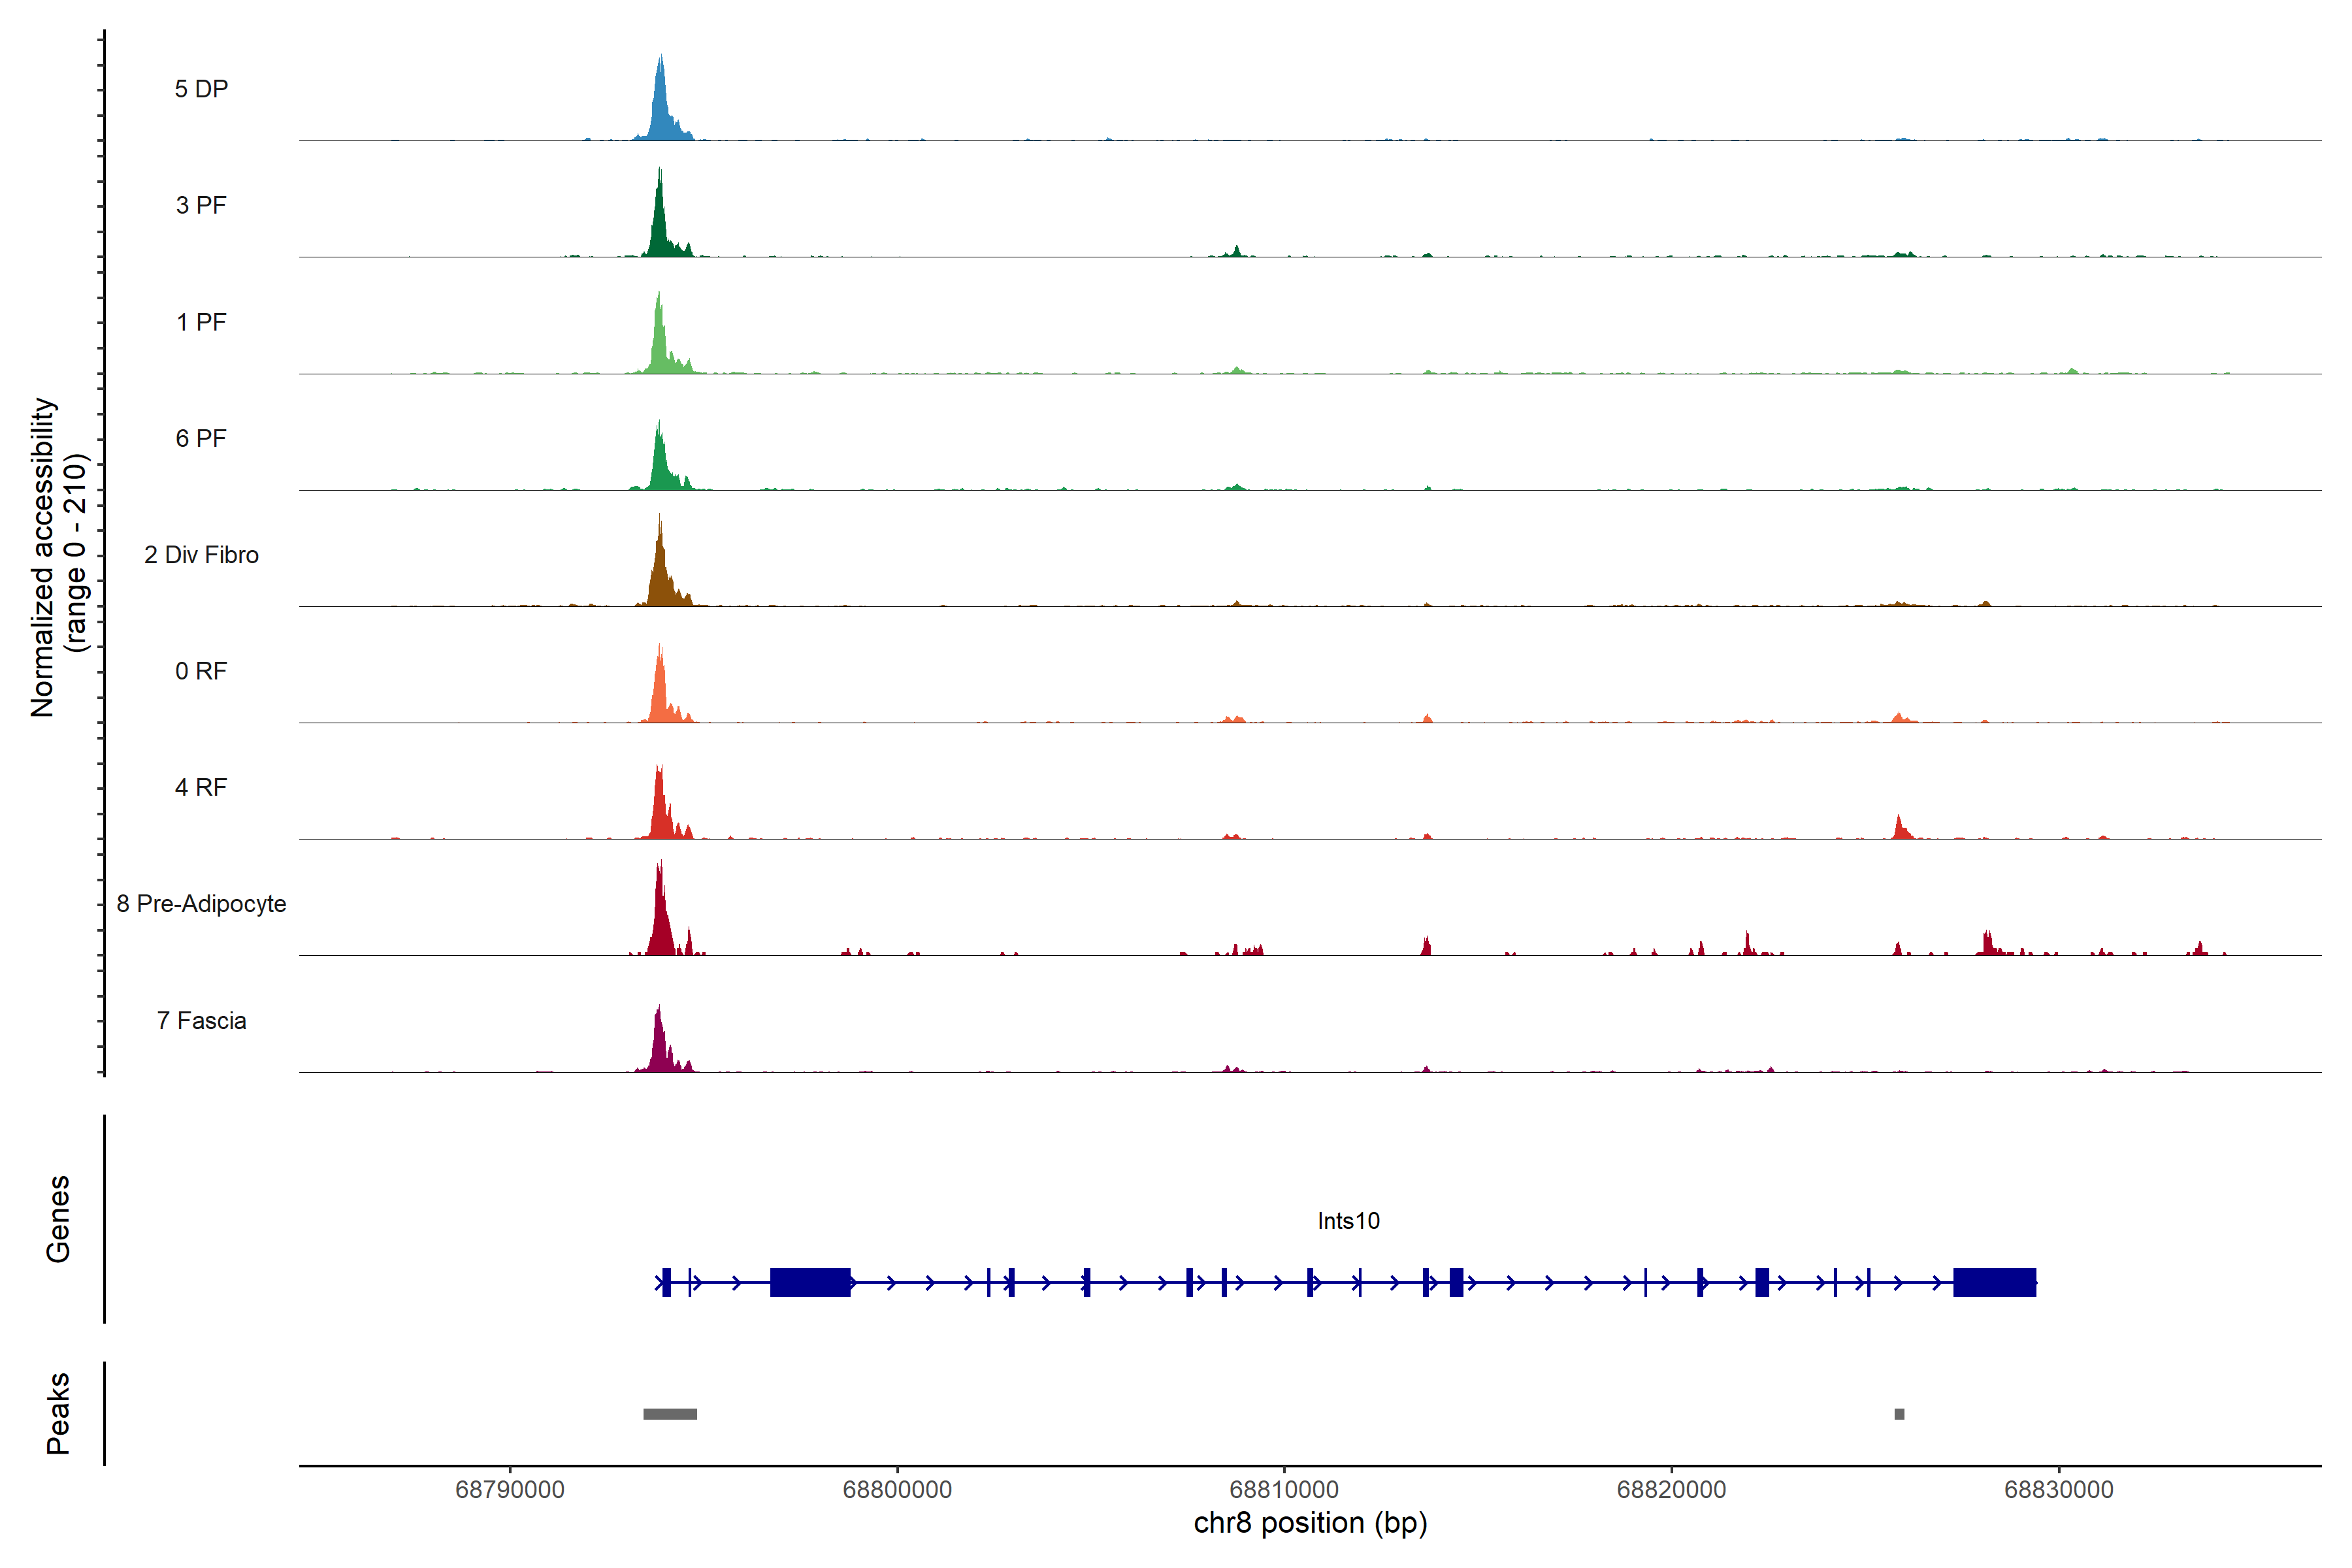2352x1568 pixels.
Task: Click the 68830000 axis tick label
Action: 2058,1490
